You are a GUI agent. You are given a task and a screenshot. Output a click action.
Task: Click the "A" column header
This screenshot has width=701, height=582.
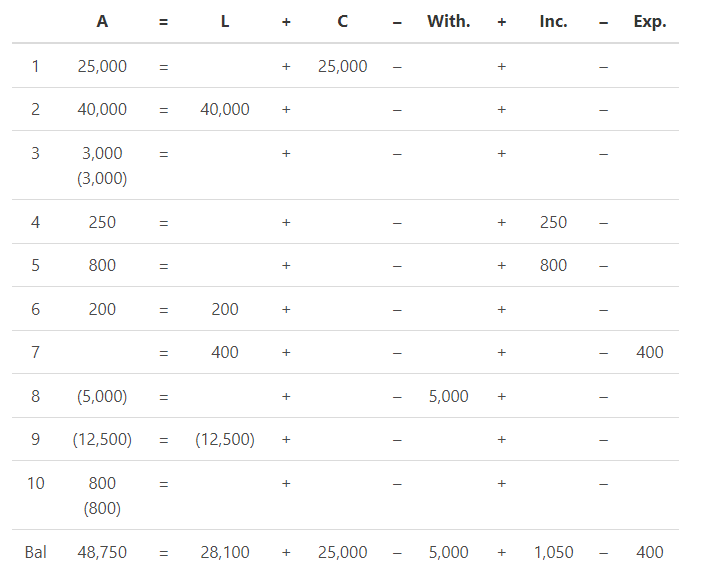(x=102, y=21)
